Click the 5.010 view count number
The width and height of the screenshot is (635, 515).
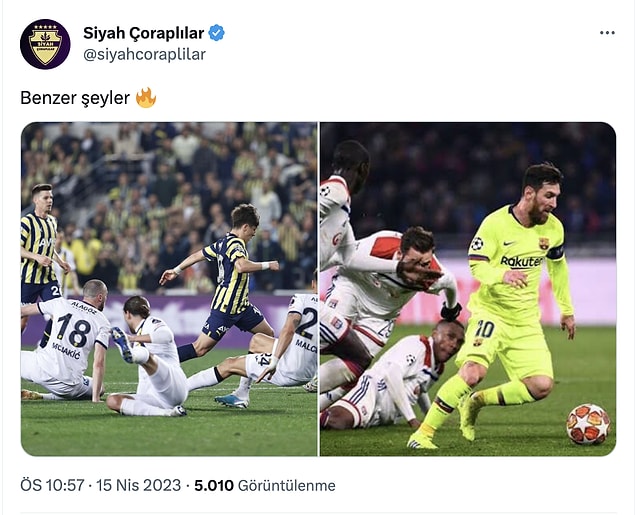click(x=214, y=485)
